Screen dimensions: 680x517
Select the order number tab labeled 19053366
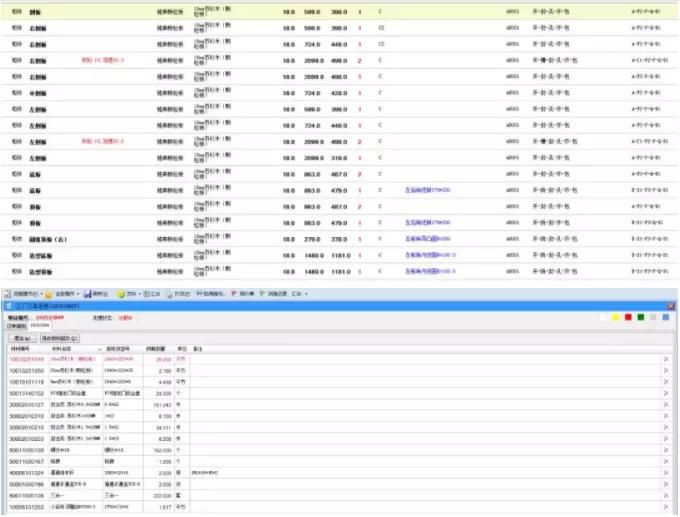pyautogui.click(x=40, y=325)
